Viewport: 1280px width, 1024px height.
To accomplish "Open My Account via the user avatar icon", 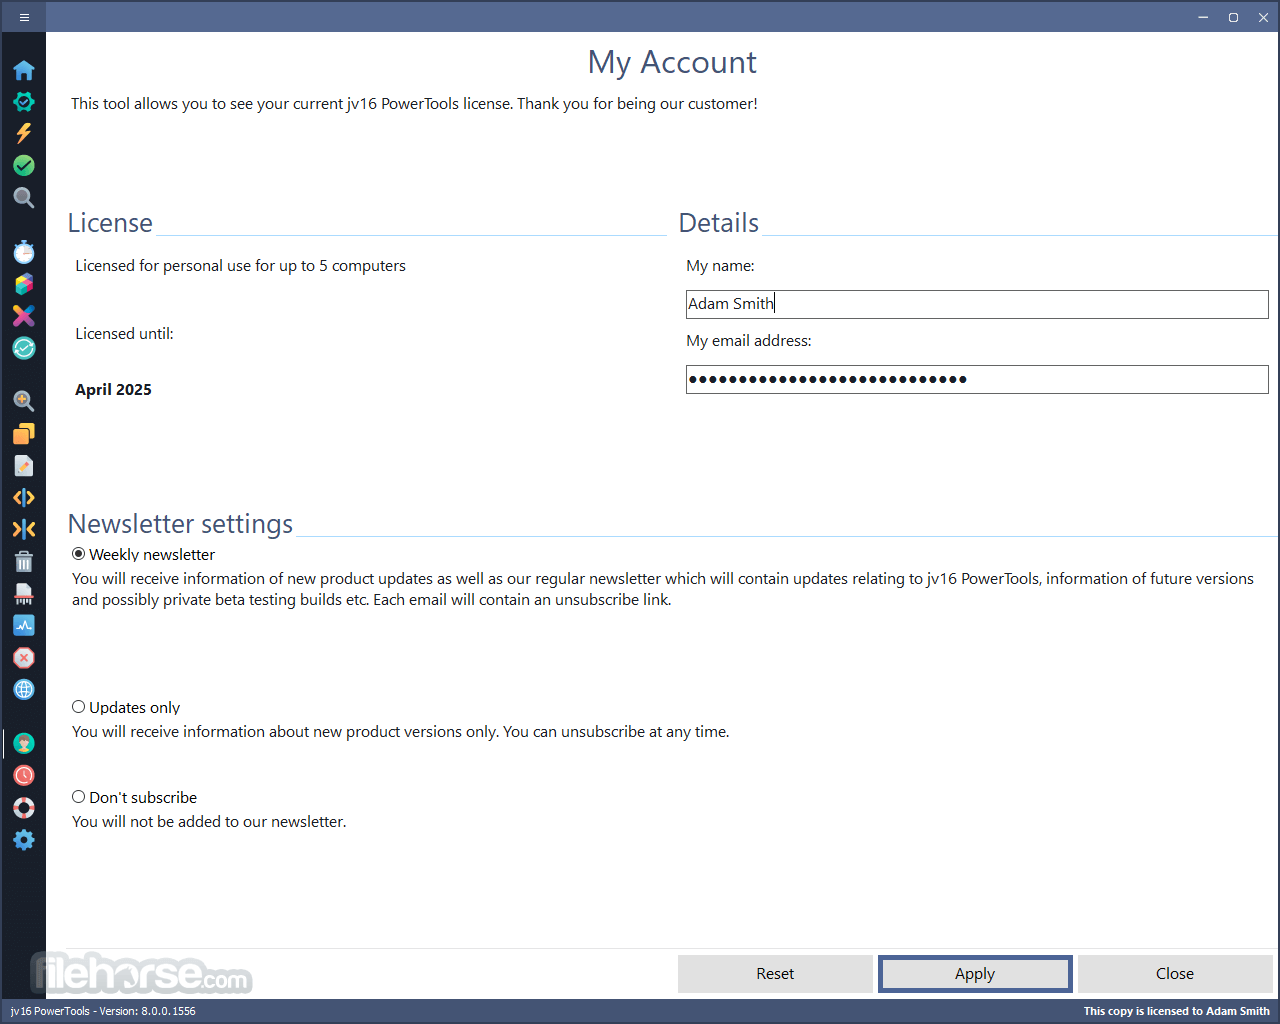I will (24, 743).
